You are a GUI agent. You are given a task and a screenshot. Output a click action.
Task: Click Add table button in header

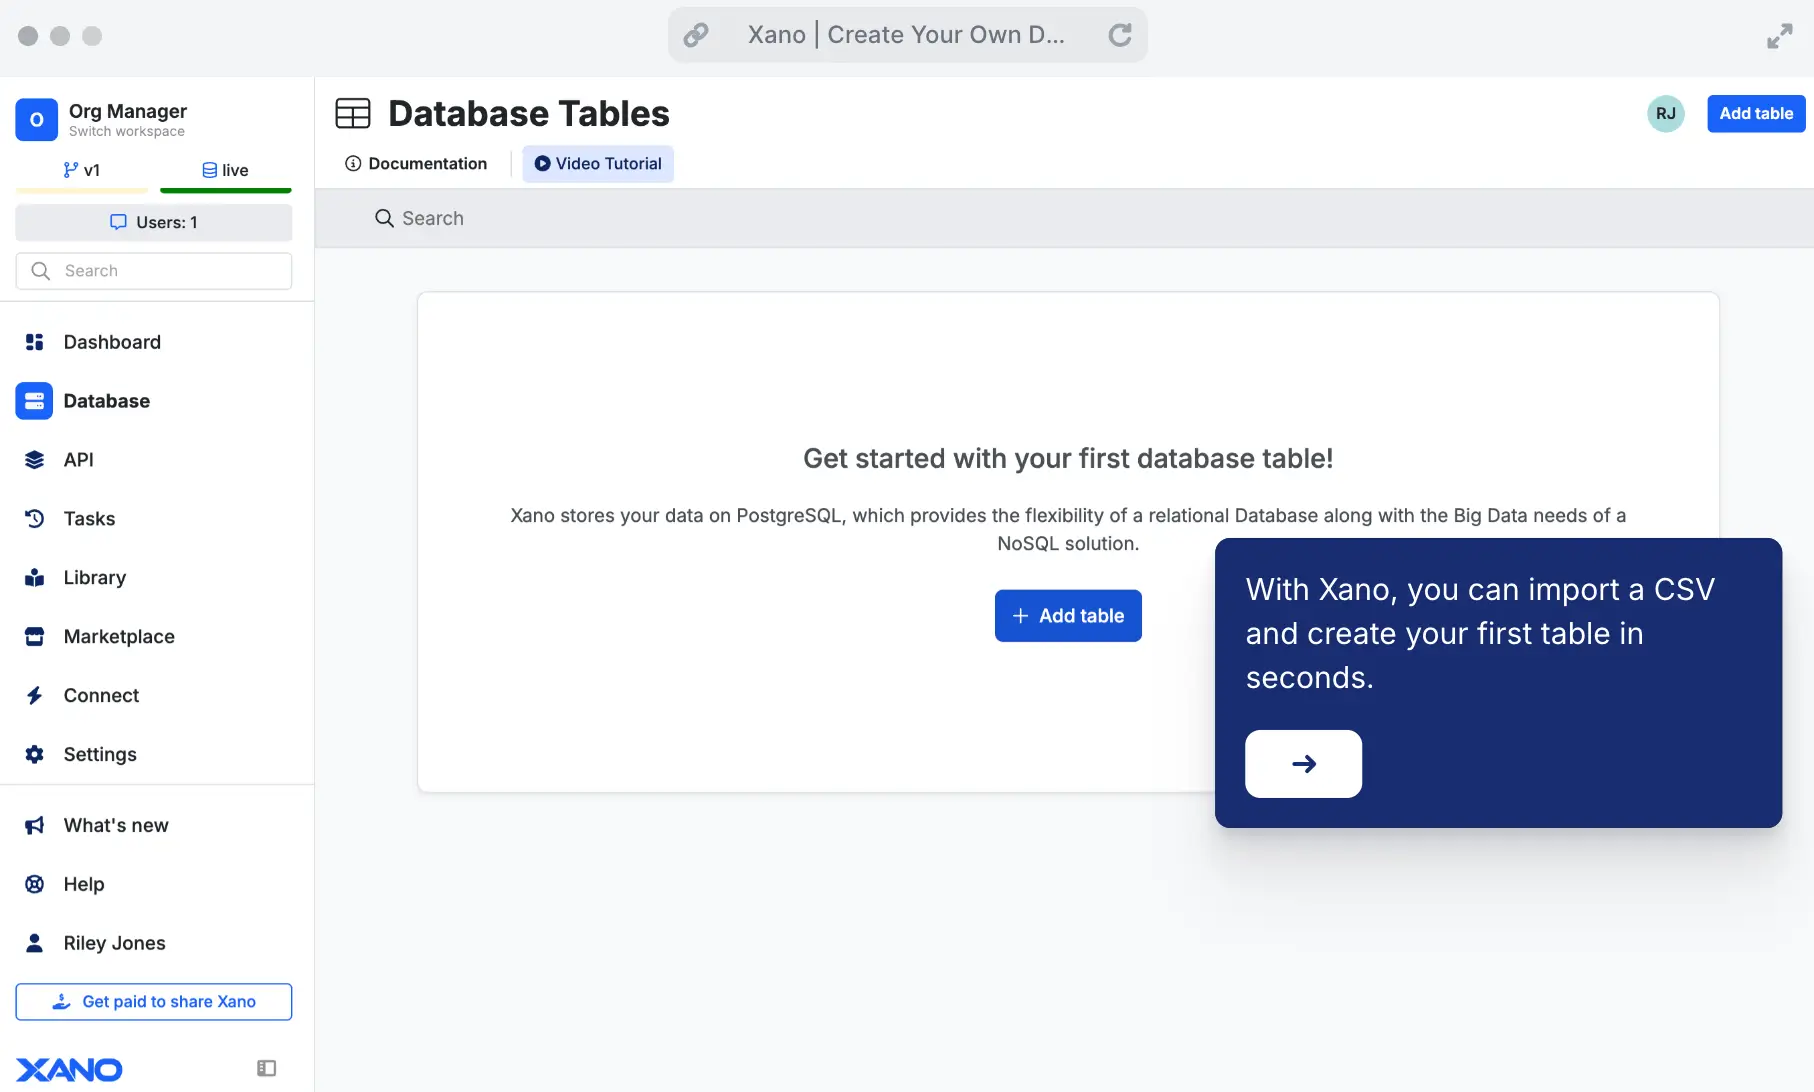[x=1756, y=114]
